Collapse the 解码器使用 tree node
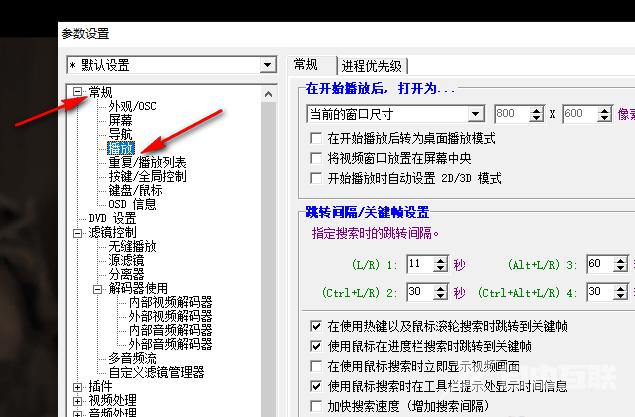Viewport: 635px width, 417px height. point(97,289)
